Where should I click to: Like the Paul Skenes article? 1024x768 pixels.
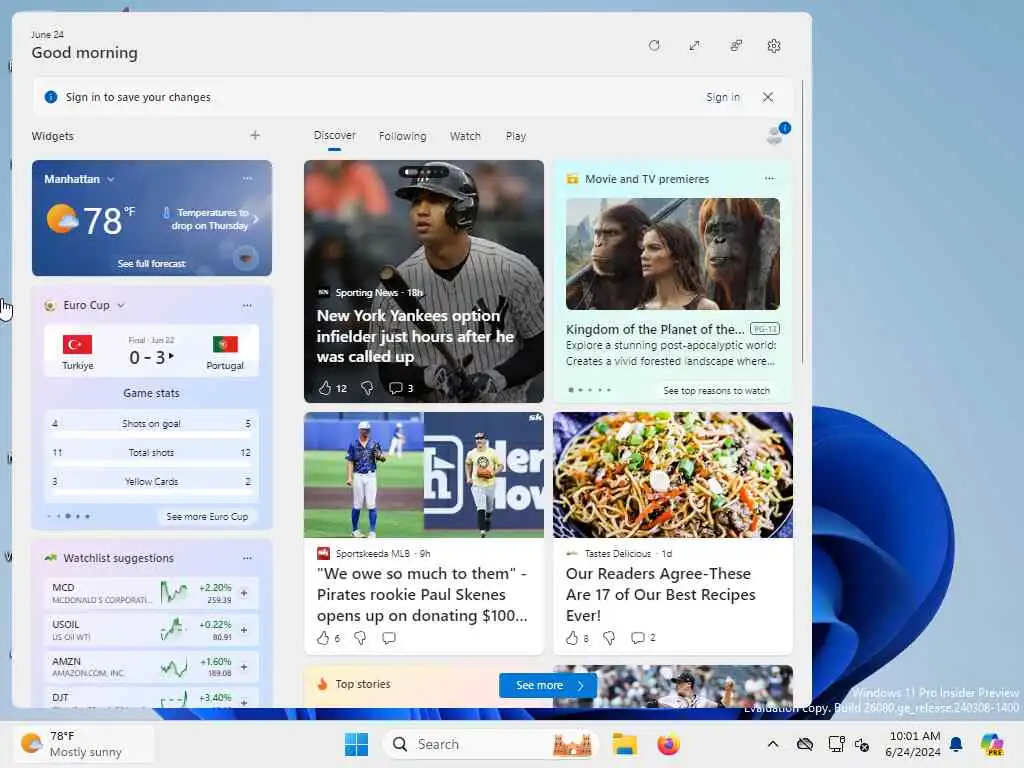coord(323,638)
